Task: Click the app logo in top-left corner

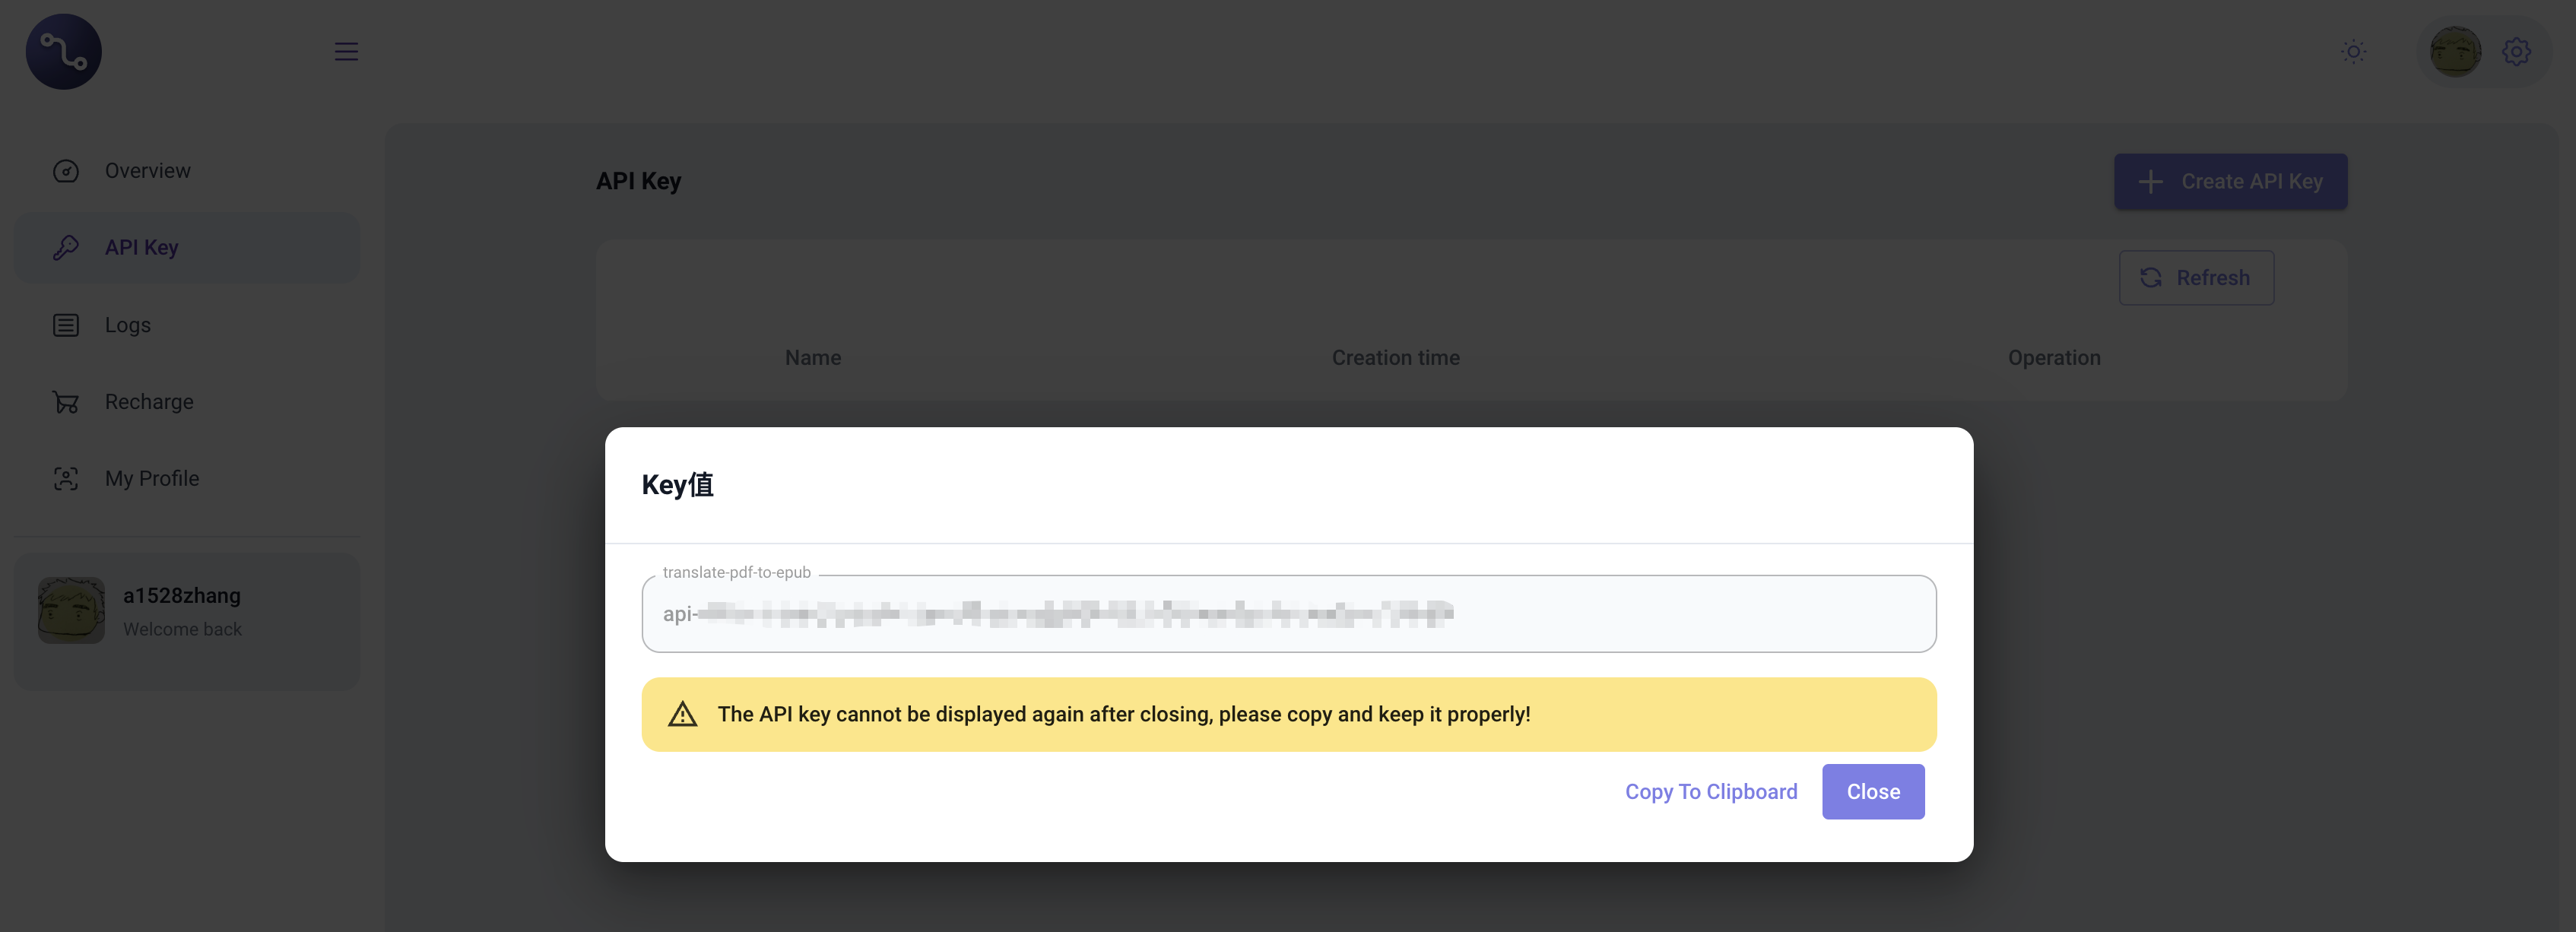Action: click(63, 52)
